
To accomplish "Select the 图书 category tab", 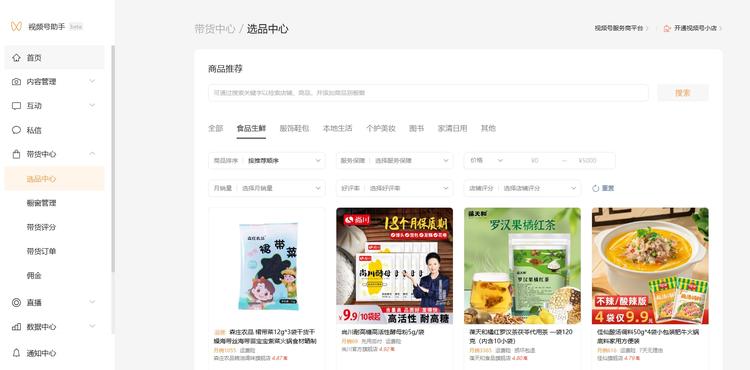I will [417, 128].
